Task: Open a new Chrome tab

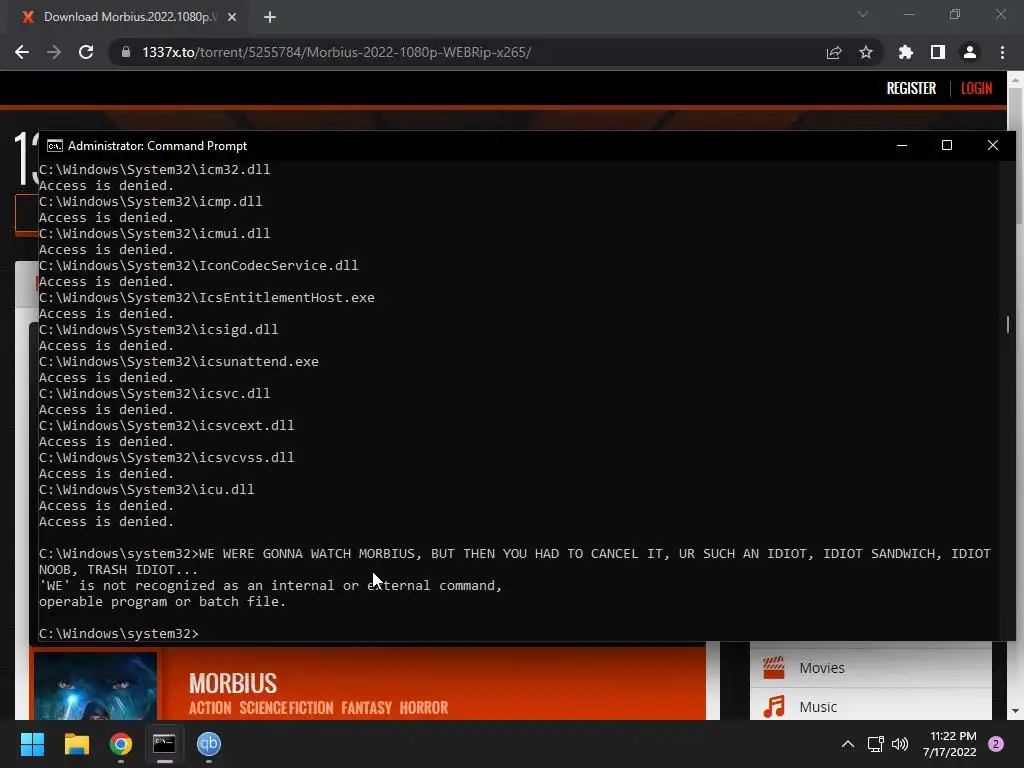Action: pos(270,17)
